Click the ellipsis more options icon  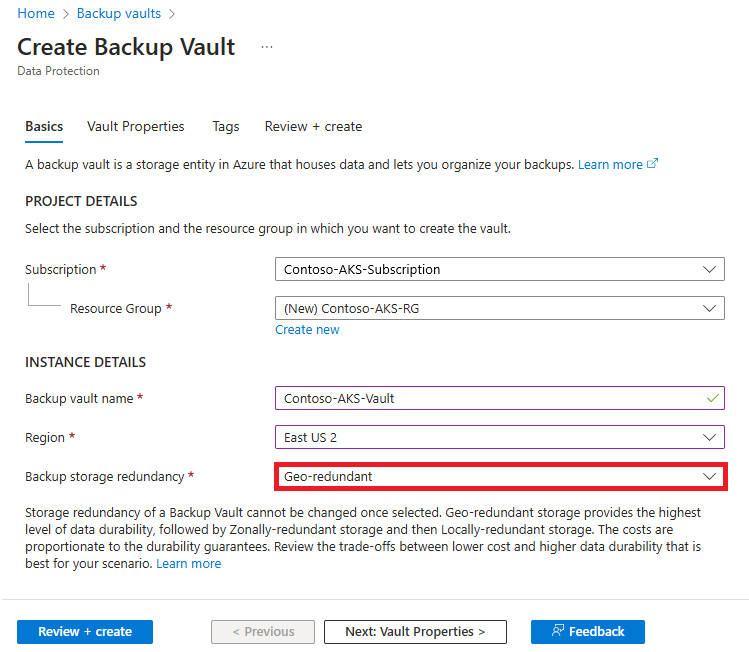(x=267, y=47)
